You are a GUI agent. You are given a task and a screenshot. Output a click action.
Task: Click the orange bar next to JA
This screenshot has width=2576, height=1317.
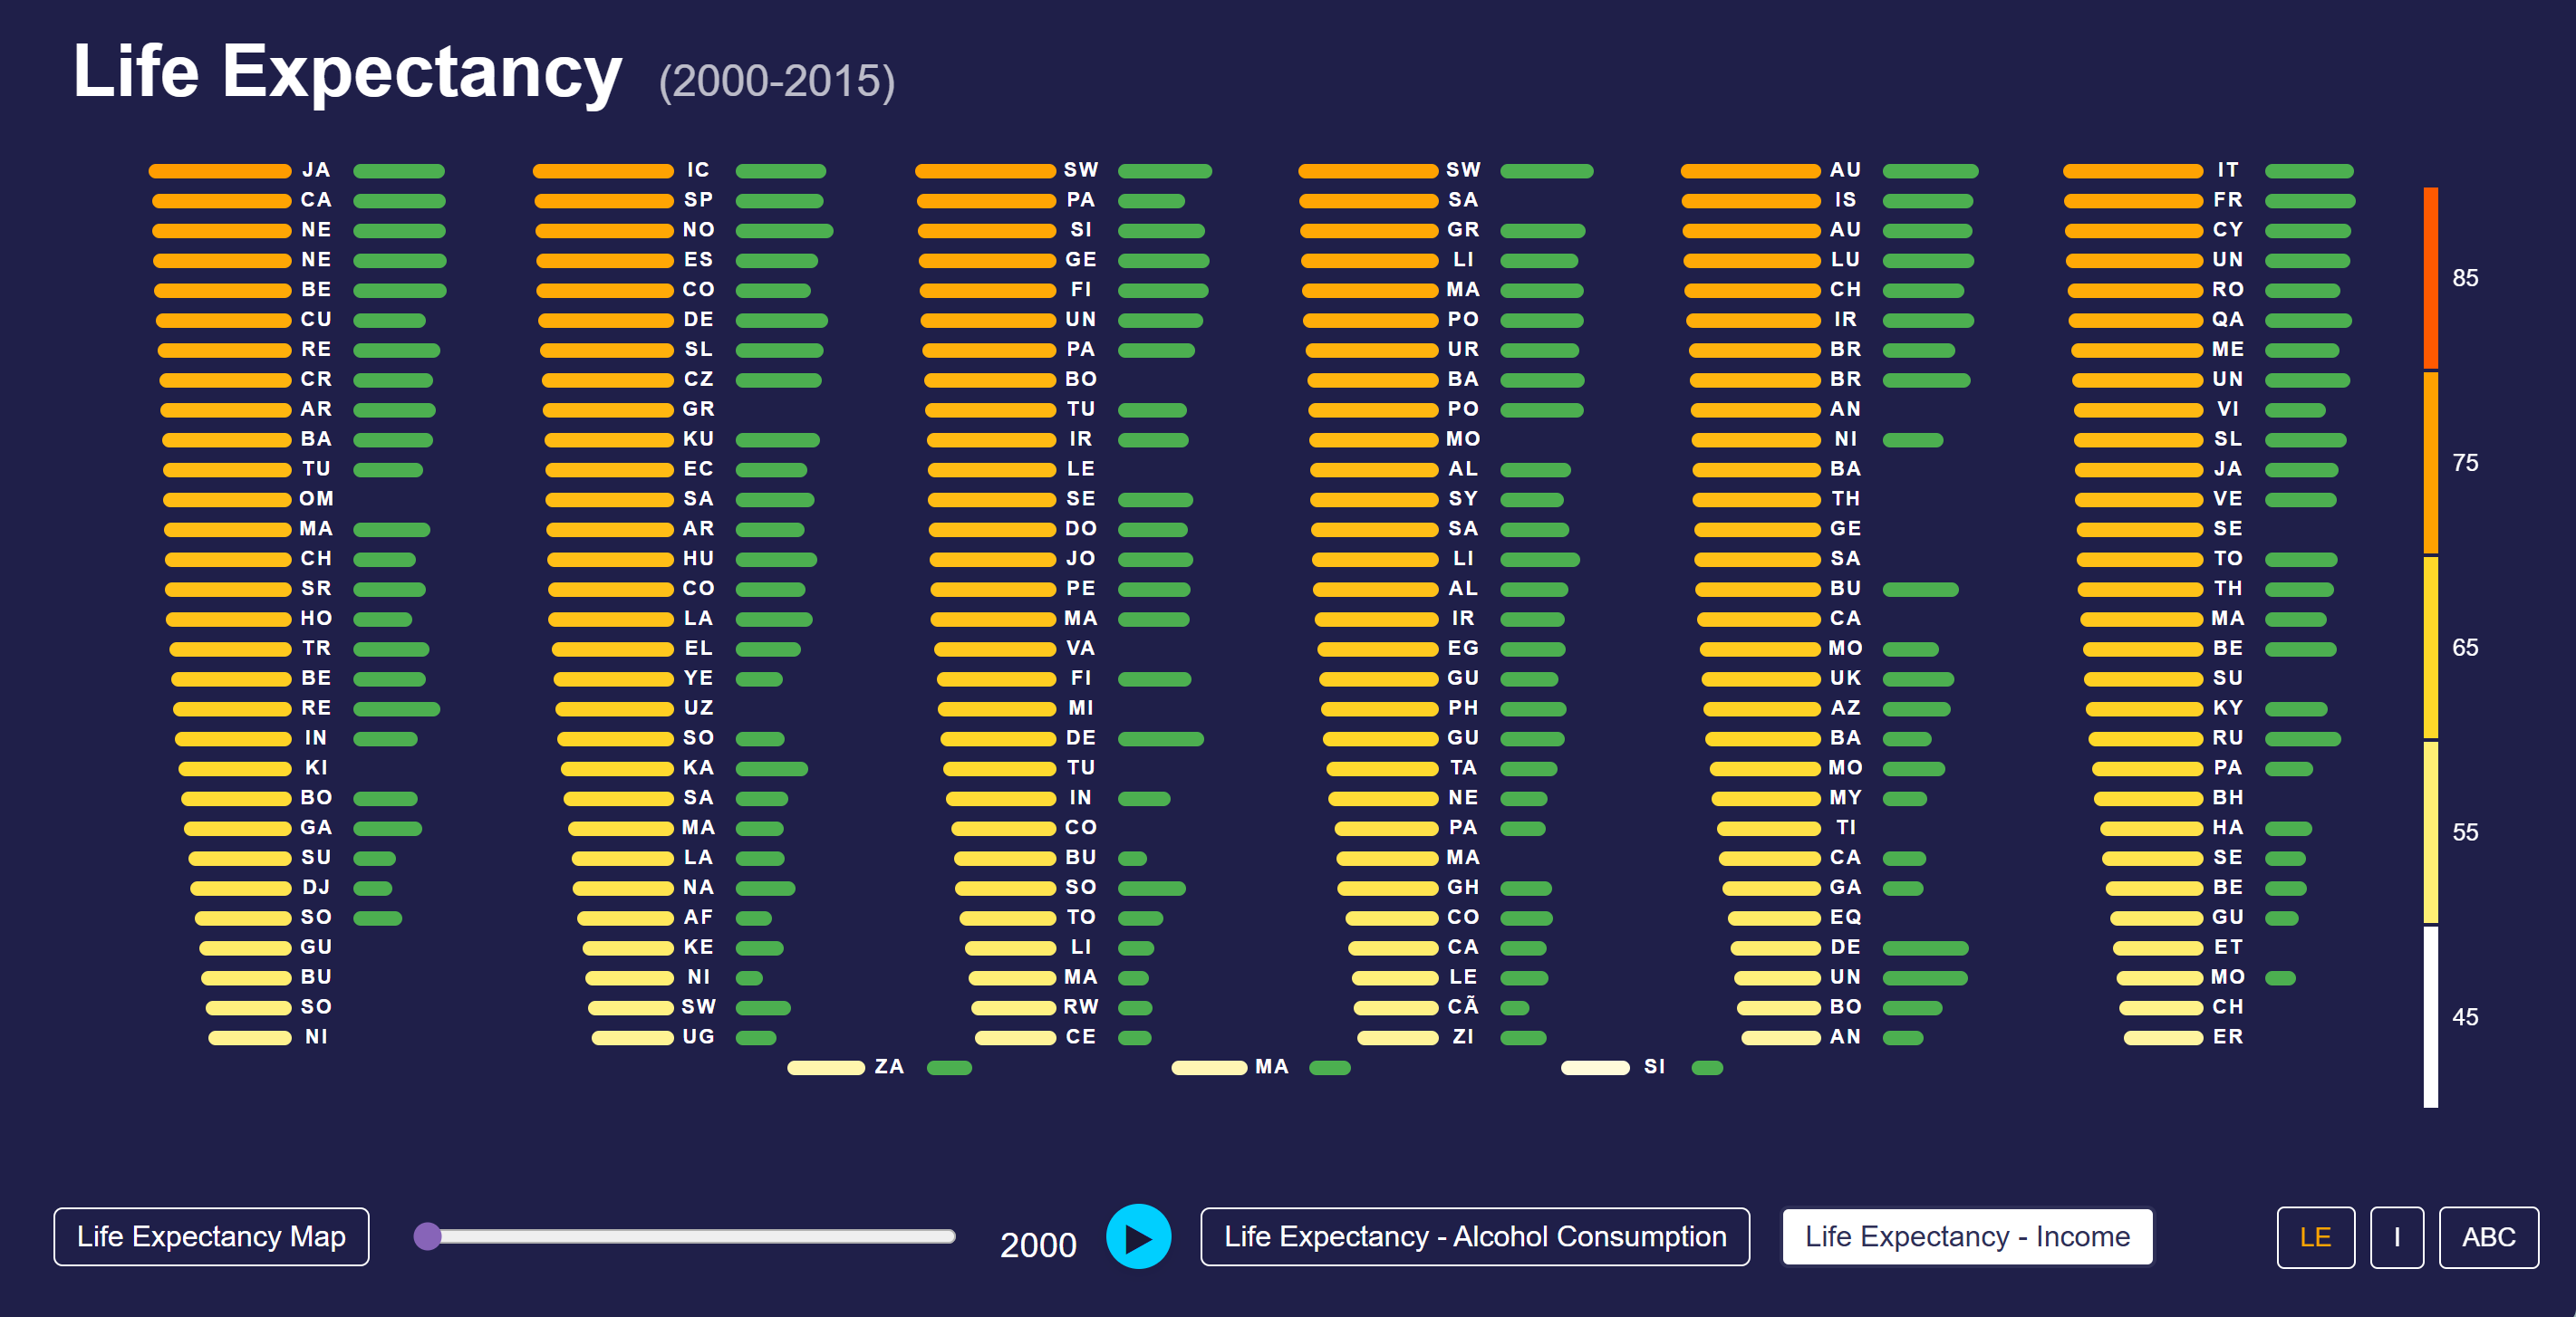[x=220, y=171]
